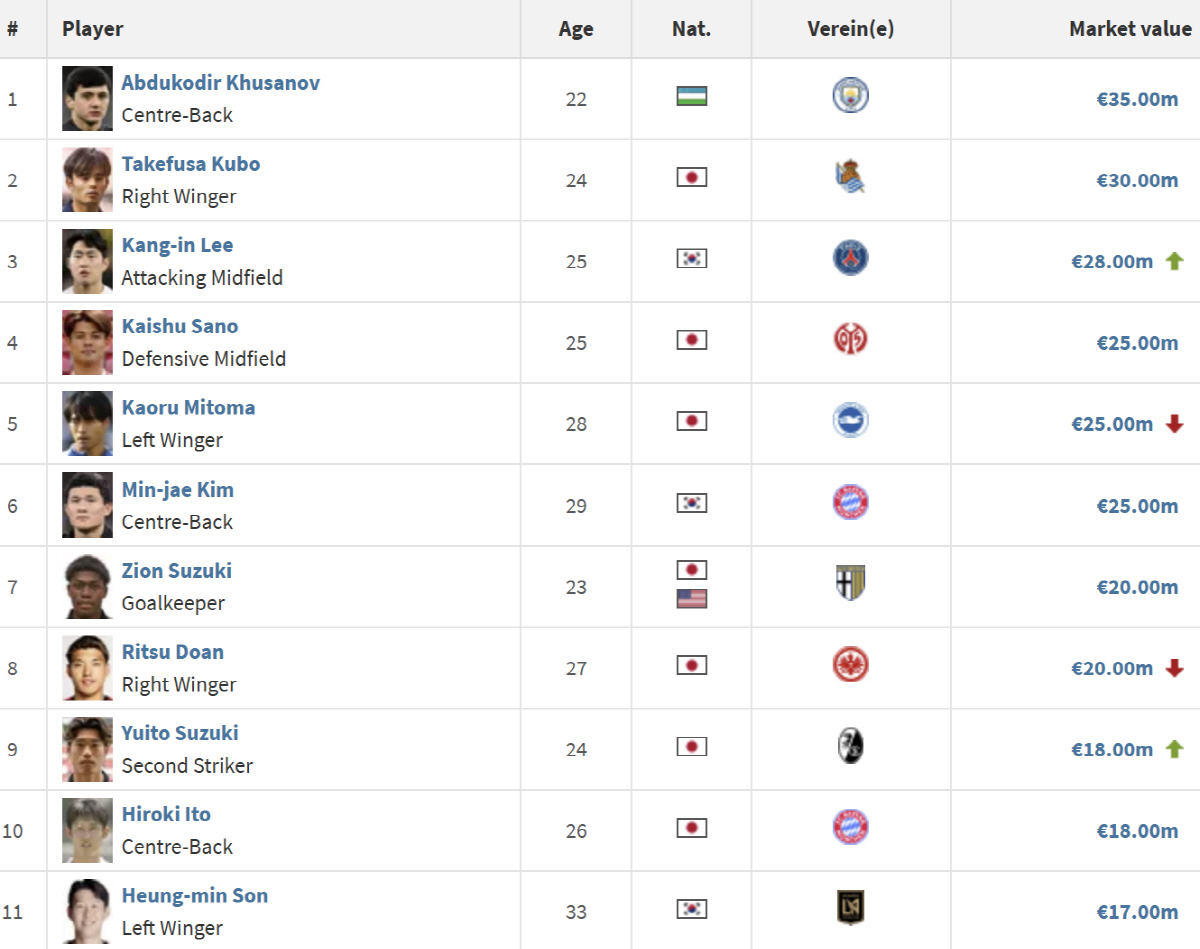The image size is (1200, 949).
Task: Click Manchester City club crest icon
Action: (x=850, y=96)
